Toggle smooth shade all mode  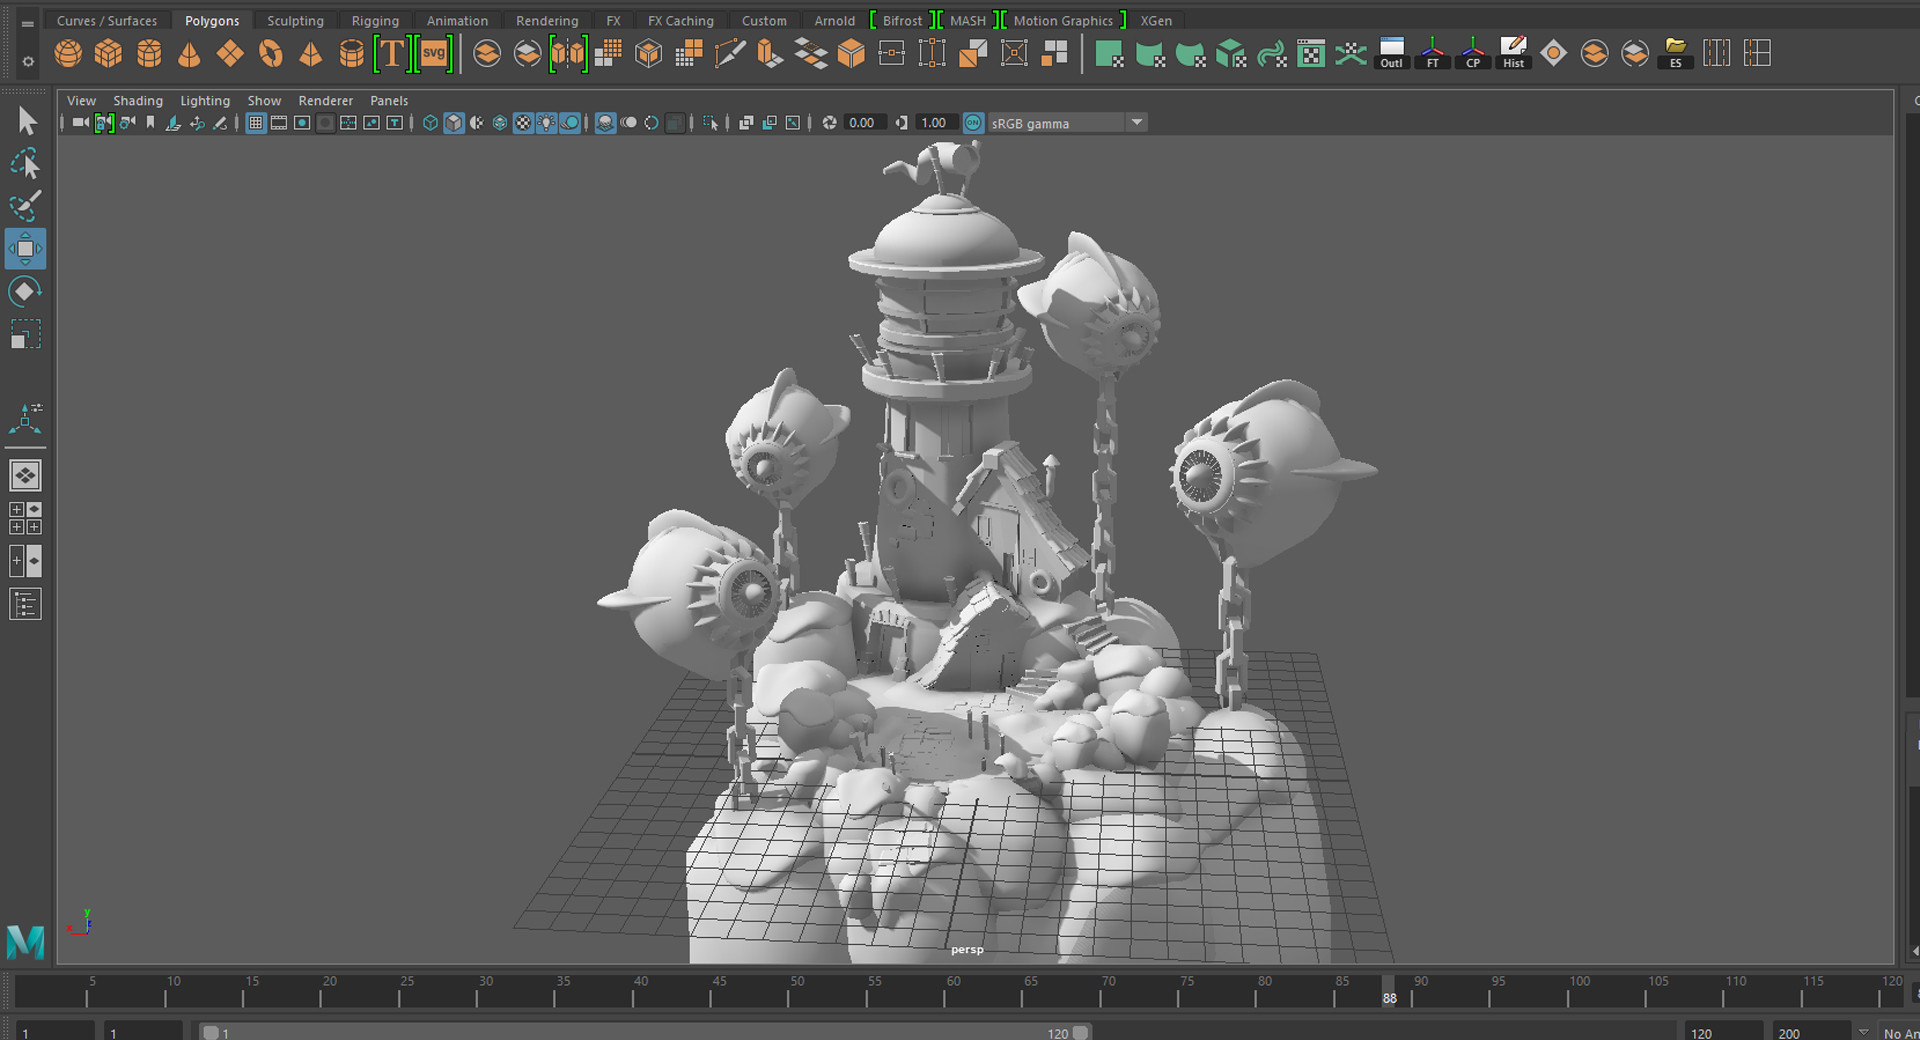454,123
